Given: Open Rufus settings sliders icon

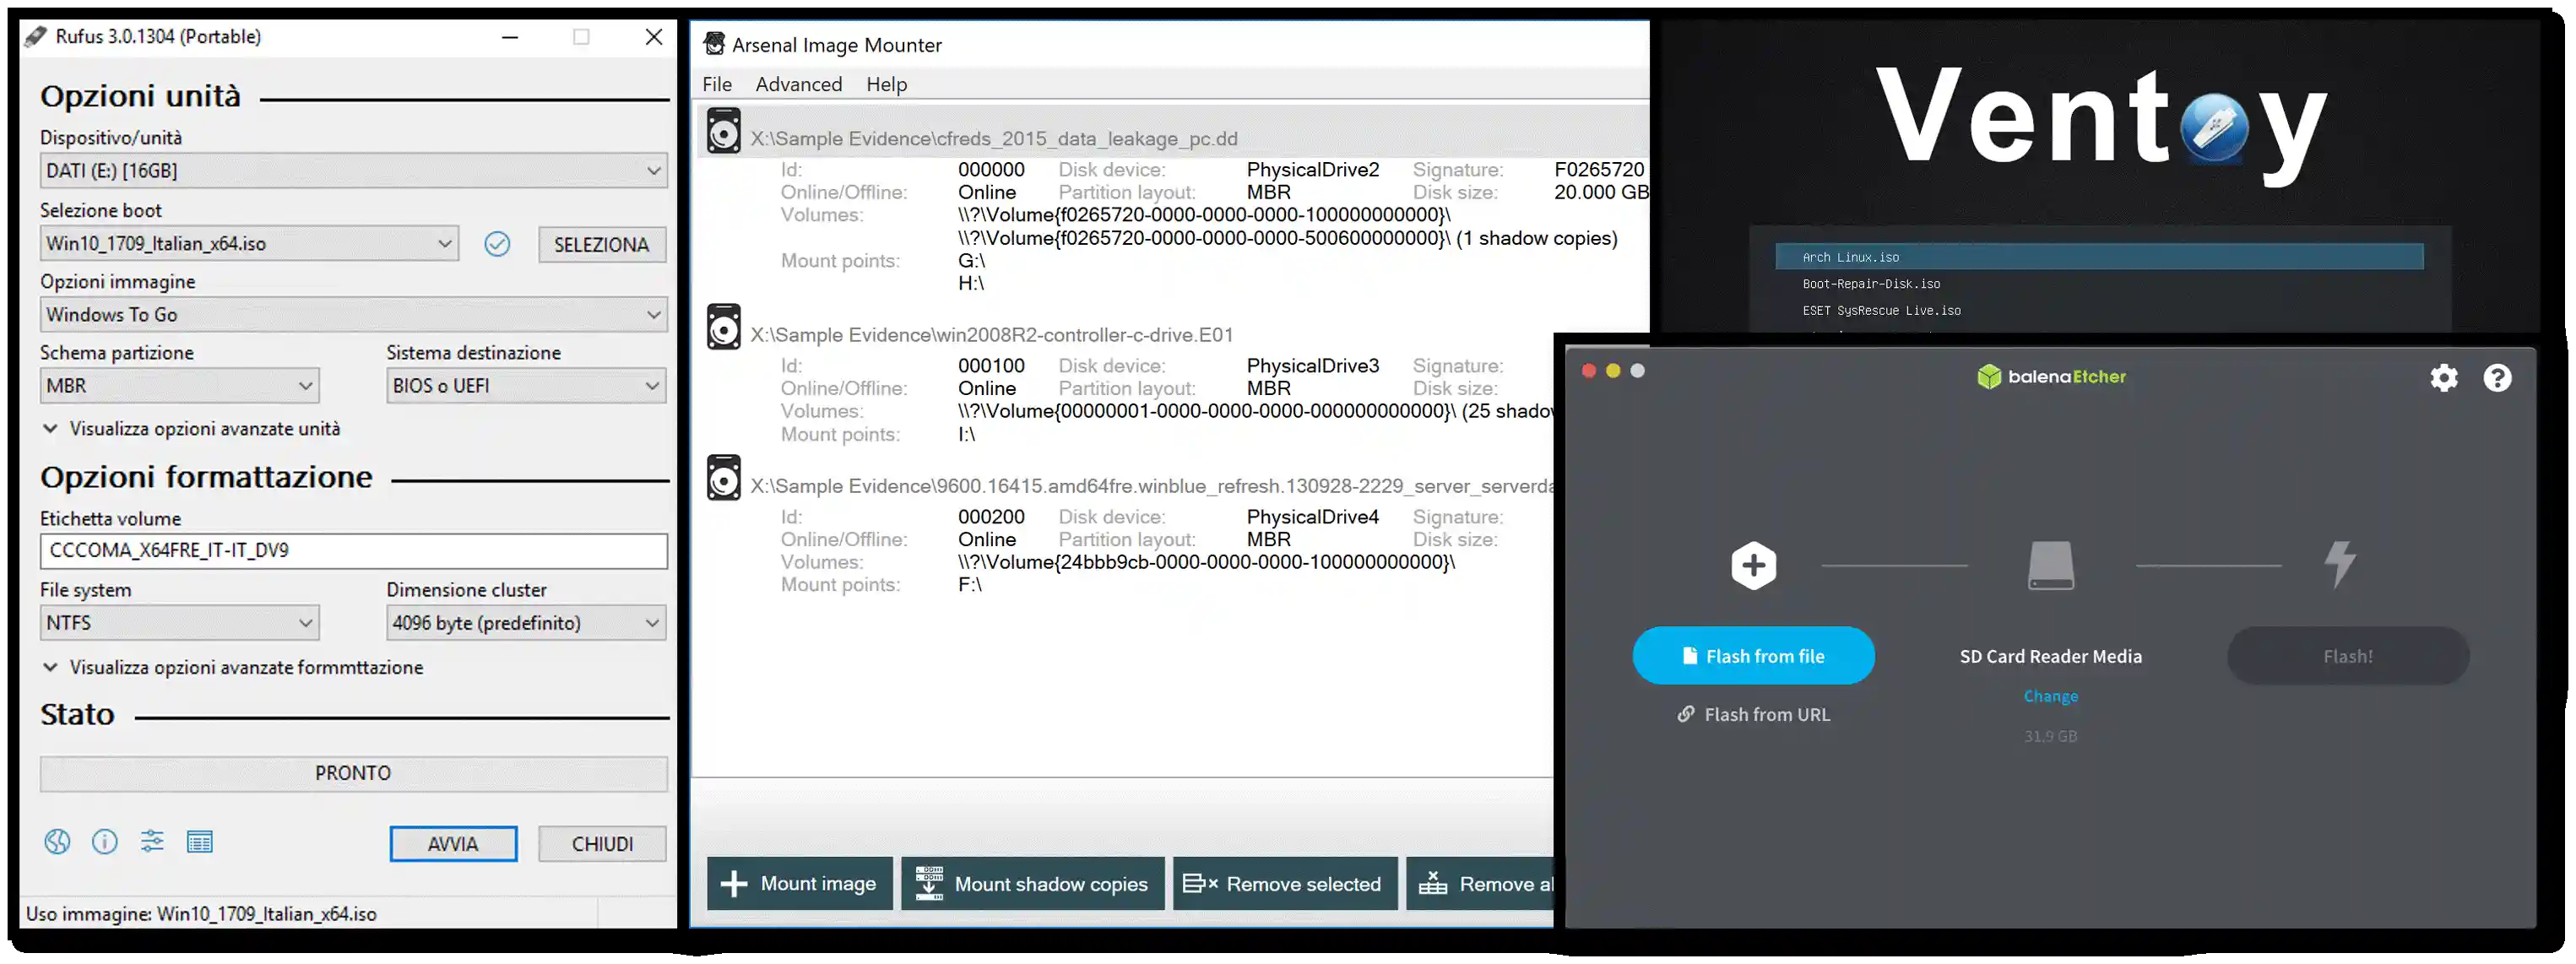Looking at the screenshot, I should 152,842.
